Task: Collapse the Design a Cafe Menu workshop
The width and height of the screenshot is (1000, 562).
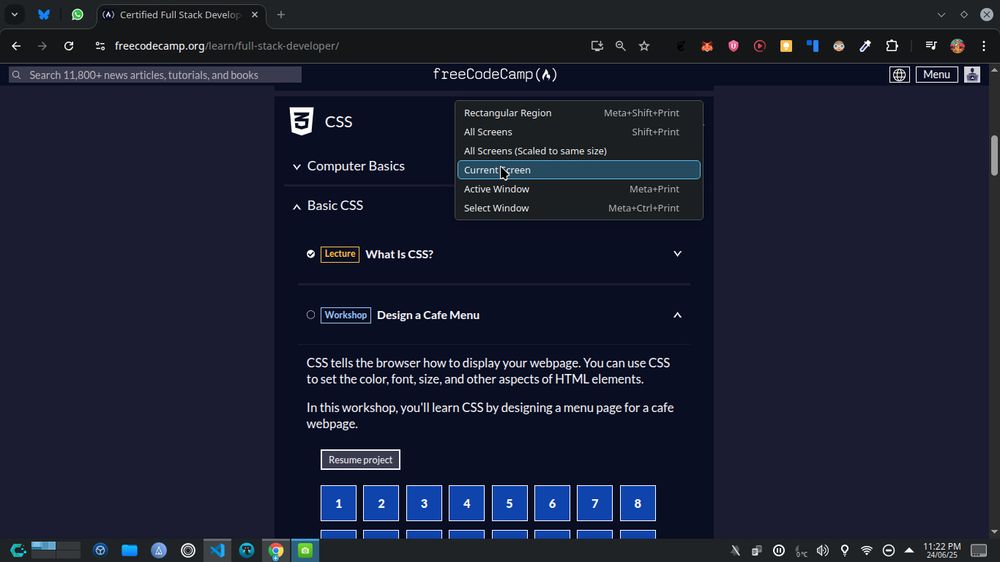Action: click(x=677, y=315)
